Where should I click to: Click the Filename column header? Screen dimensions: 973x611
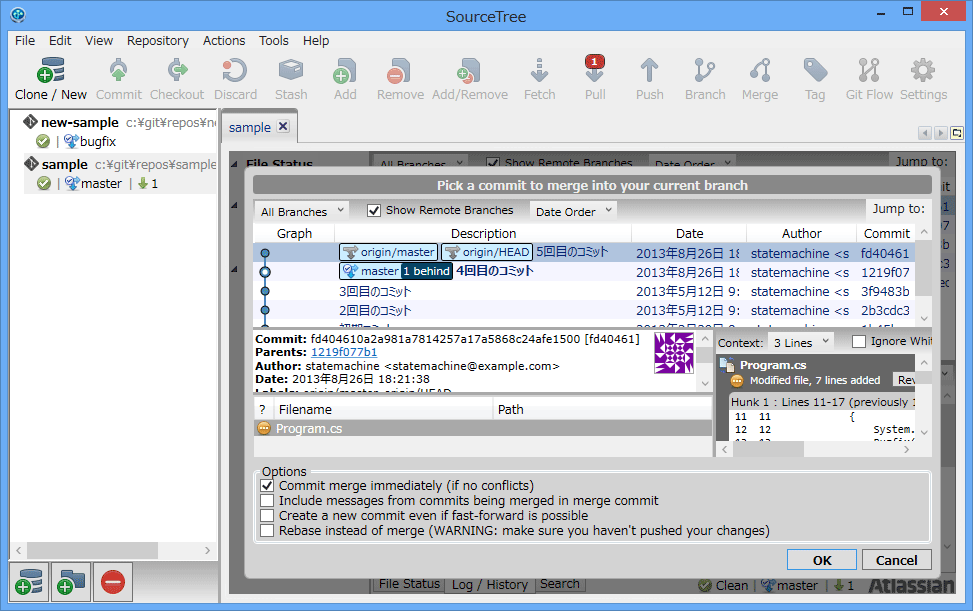(381, 409)
